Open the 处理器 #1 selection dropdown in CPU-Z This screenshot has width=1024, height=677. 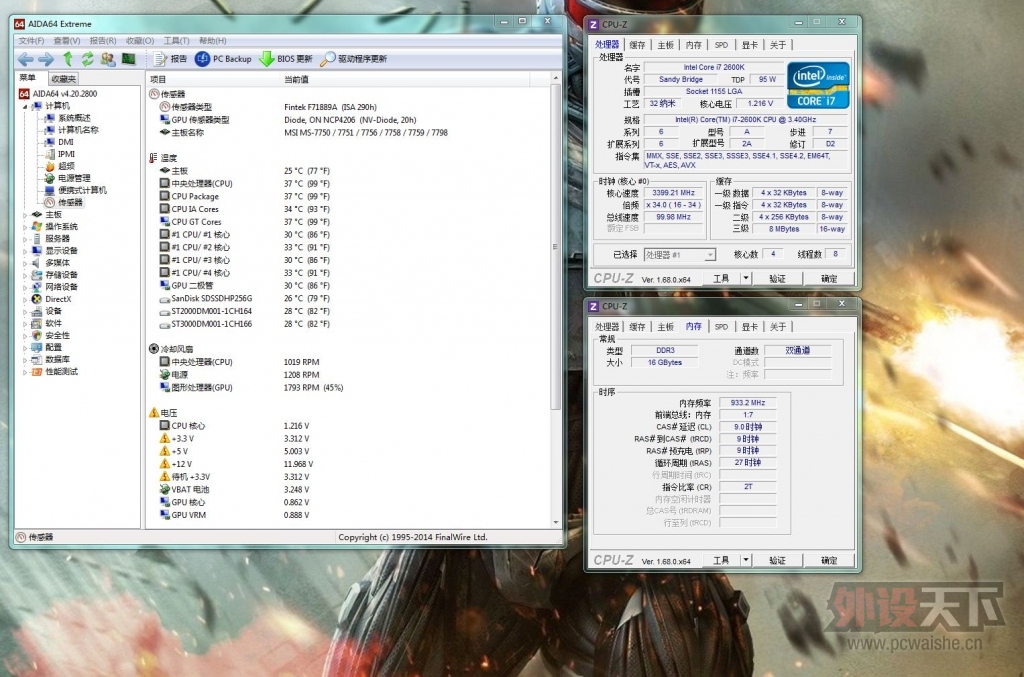[680, 255]
